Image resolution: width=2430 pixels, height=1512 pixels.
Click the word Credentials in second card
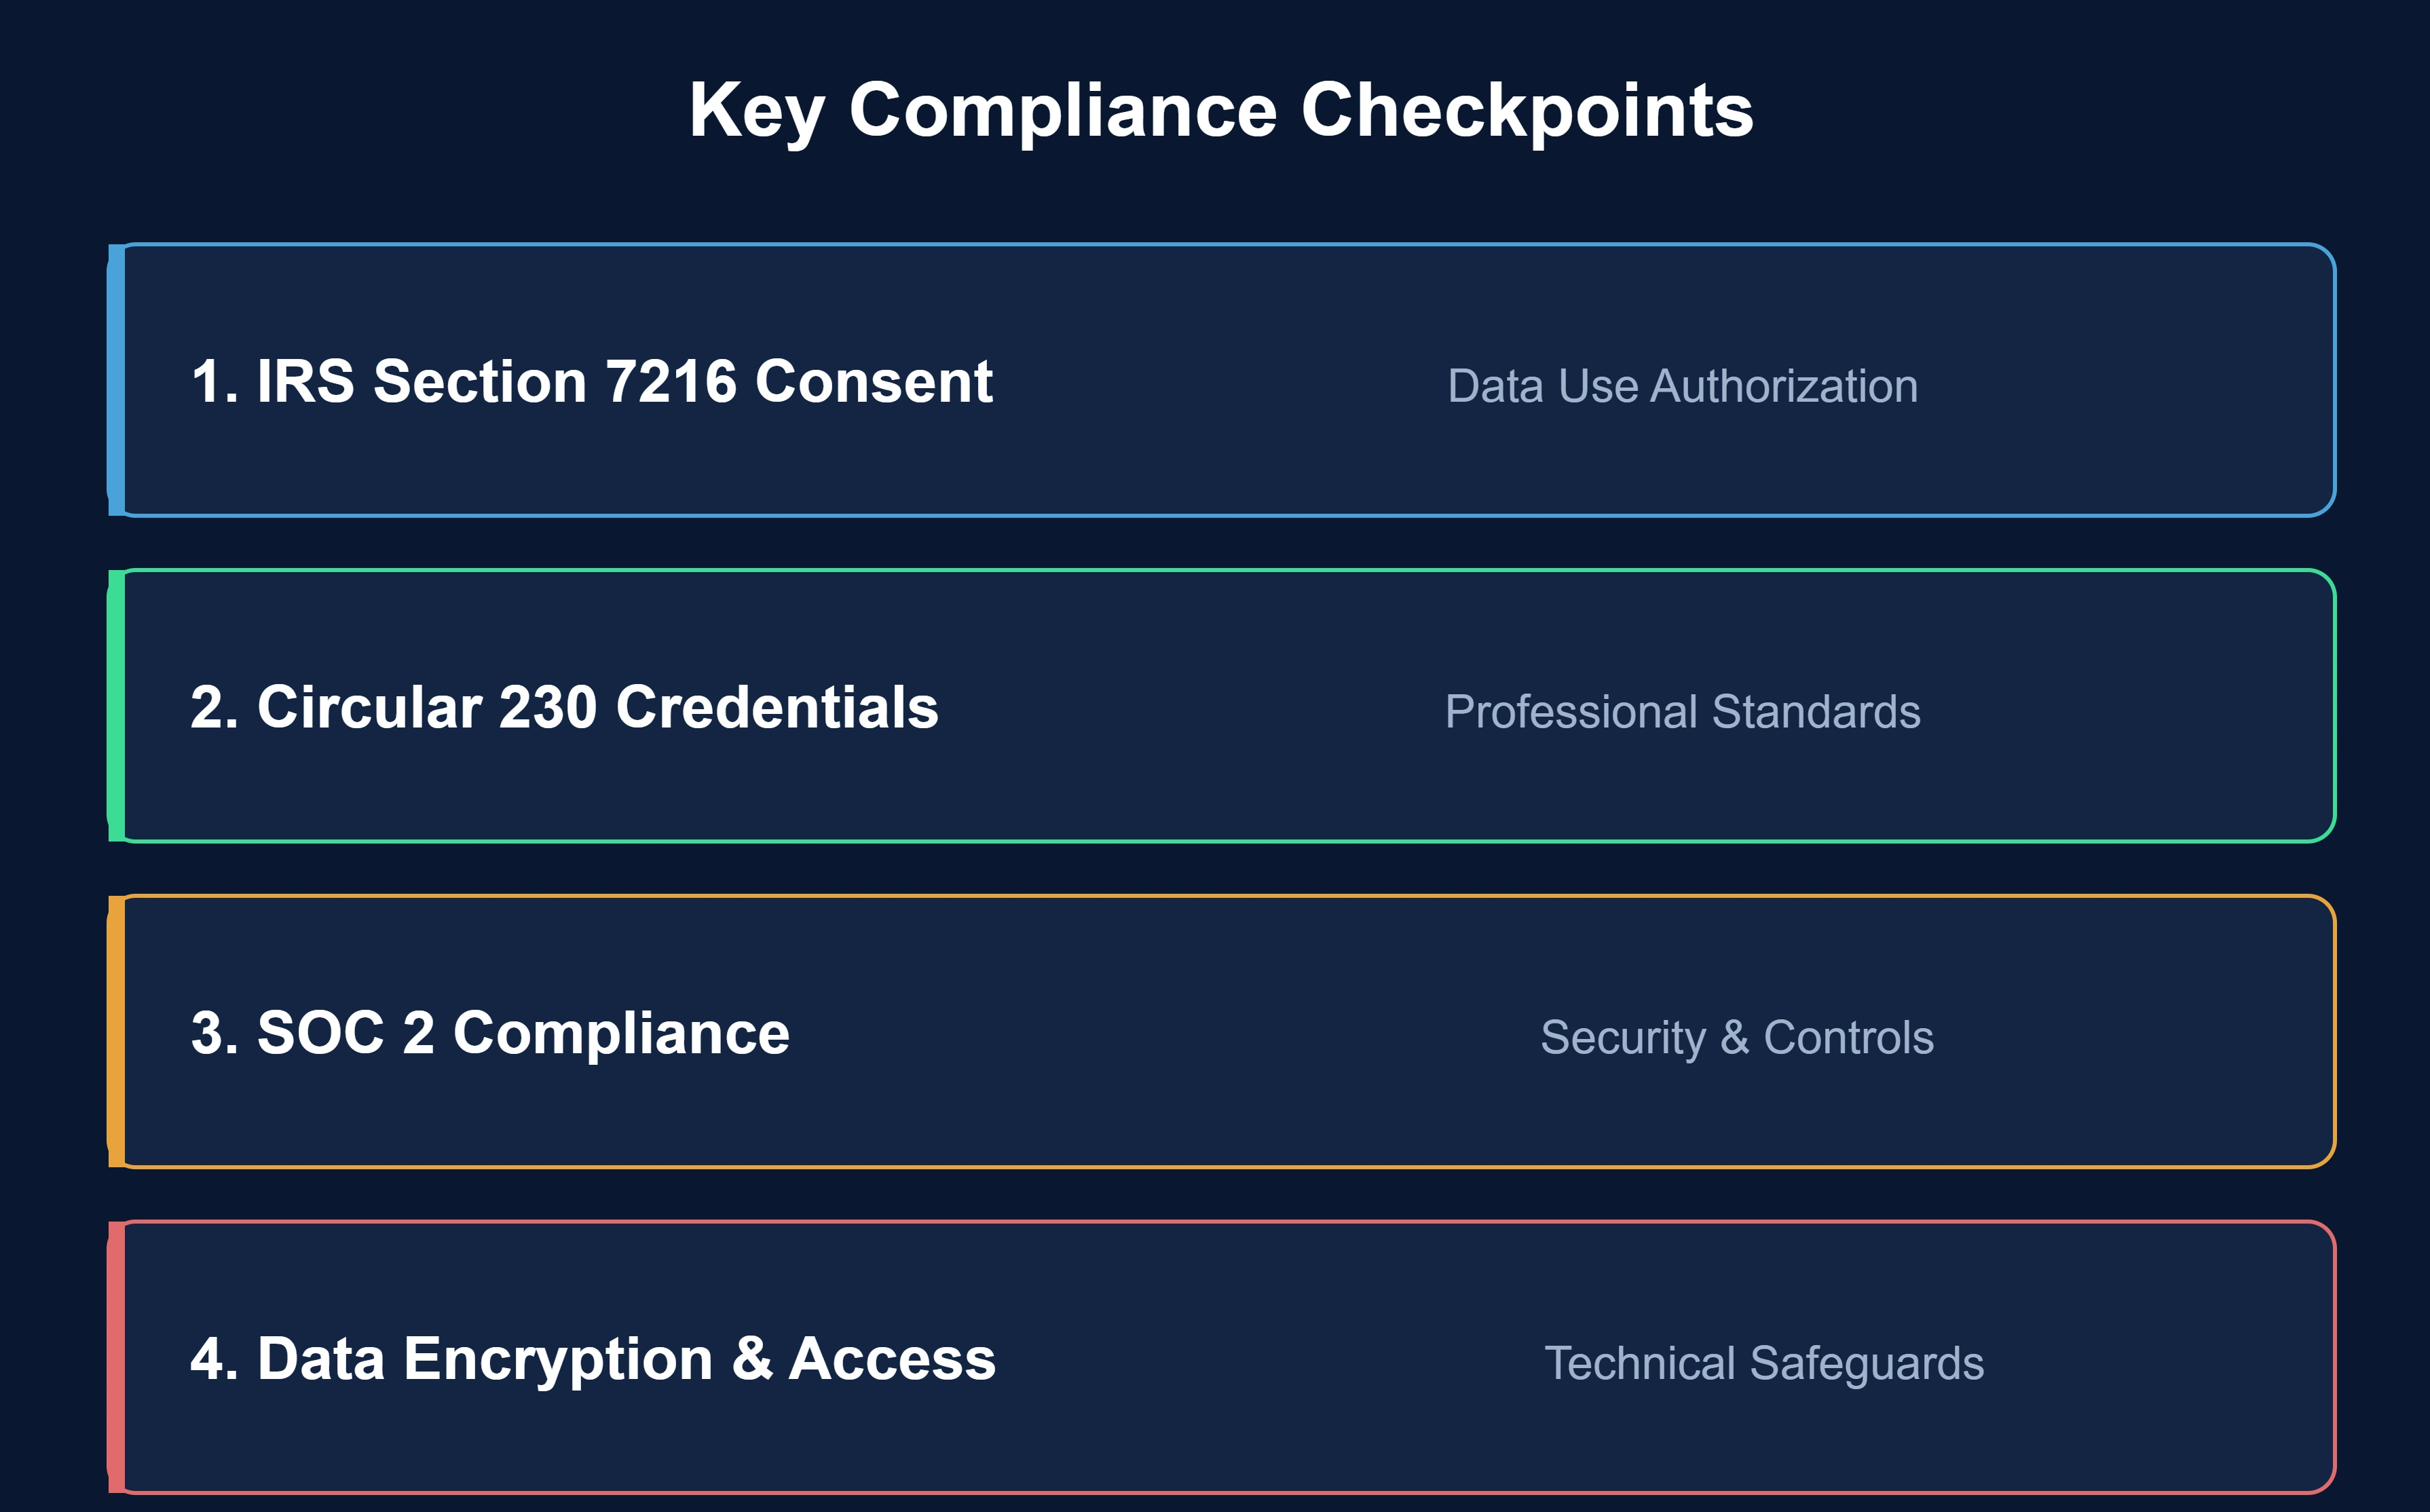coord(778,707)
